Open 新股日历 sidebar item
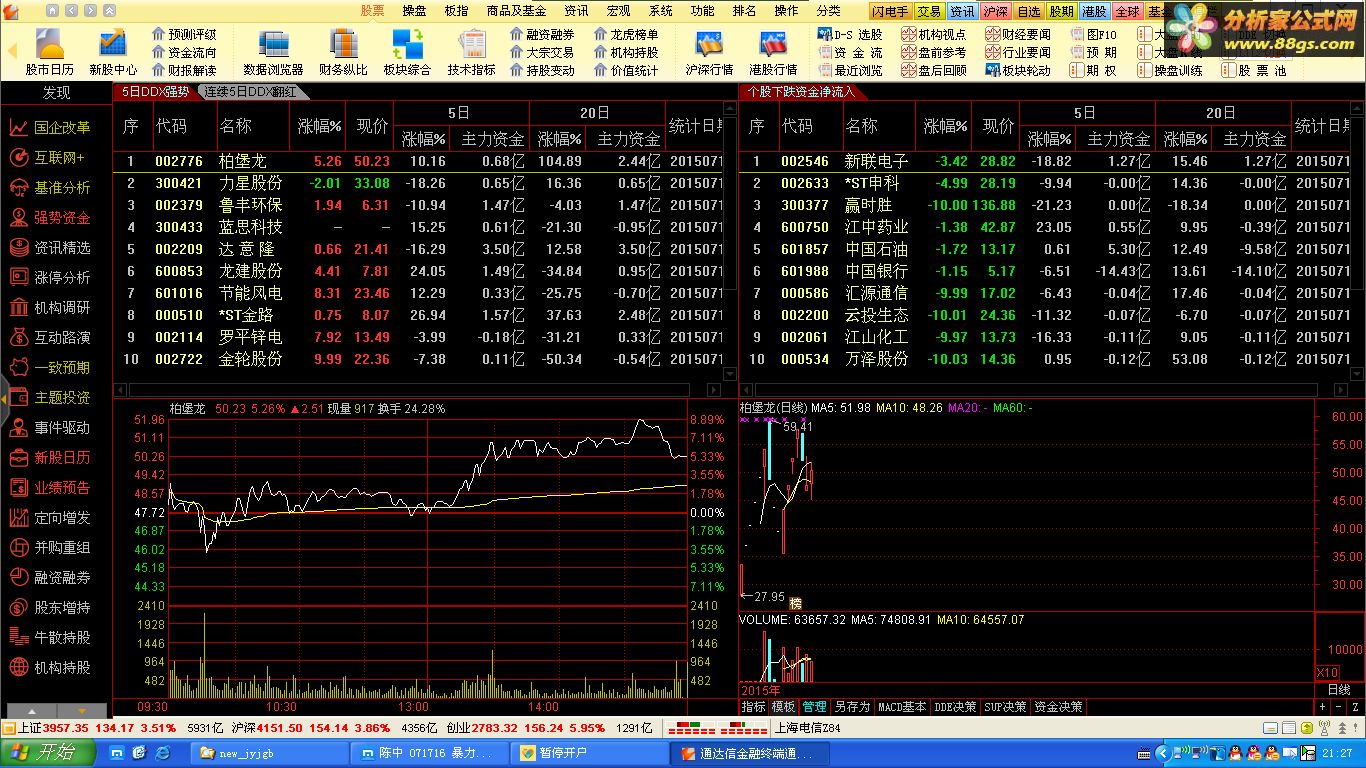The height and width of the screenshot is (768, 1366). point(52,457)
